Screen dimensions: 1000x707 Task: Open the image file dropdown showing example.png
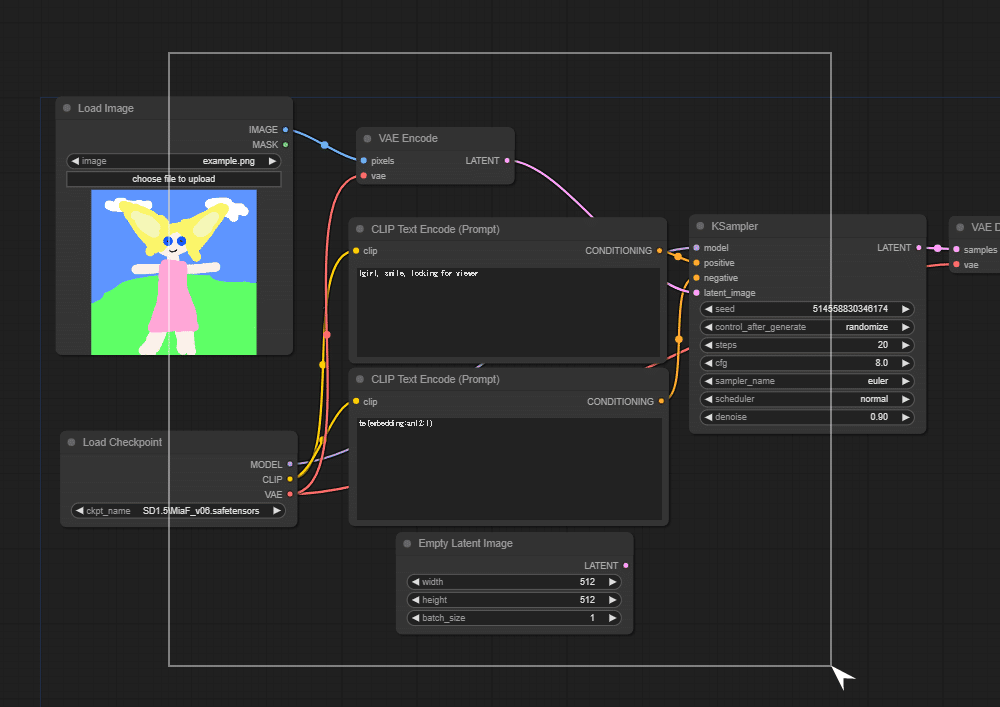(173, 161)
